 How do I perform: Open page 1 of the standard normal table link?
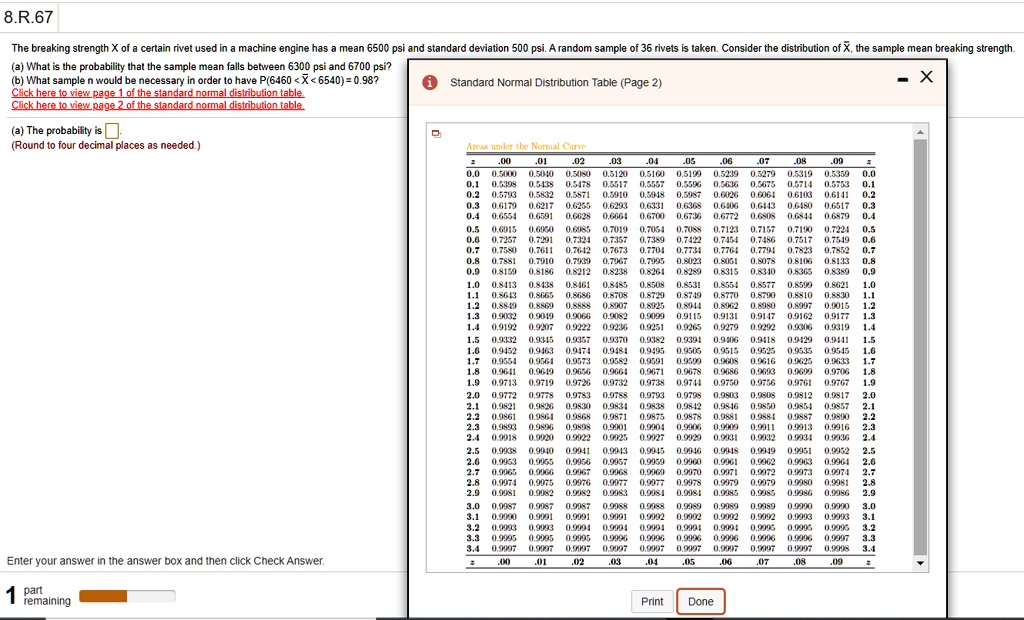point(157,93)
